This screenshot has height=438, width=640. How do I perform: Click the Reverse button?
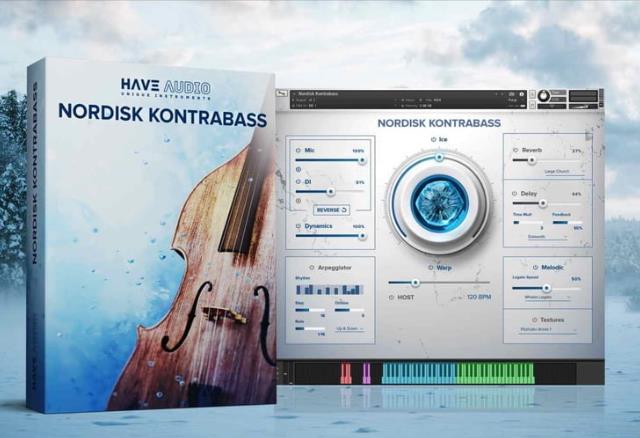tap(331, 210)
